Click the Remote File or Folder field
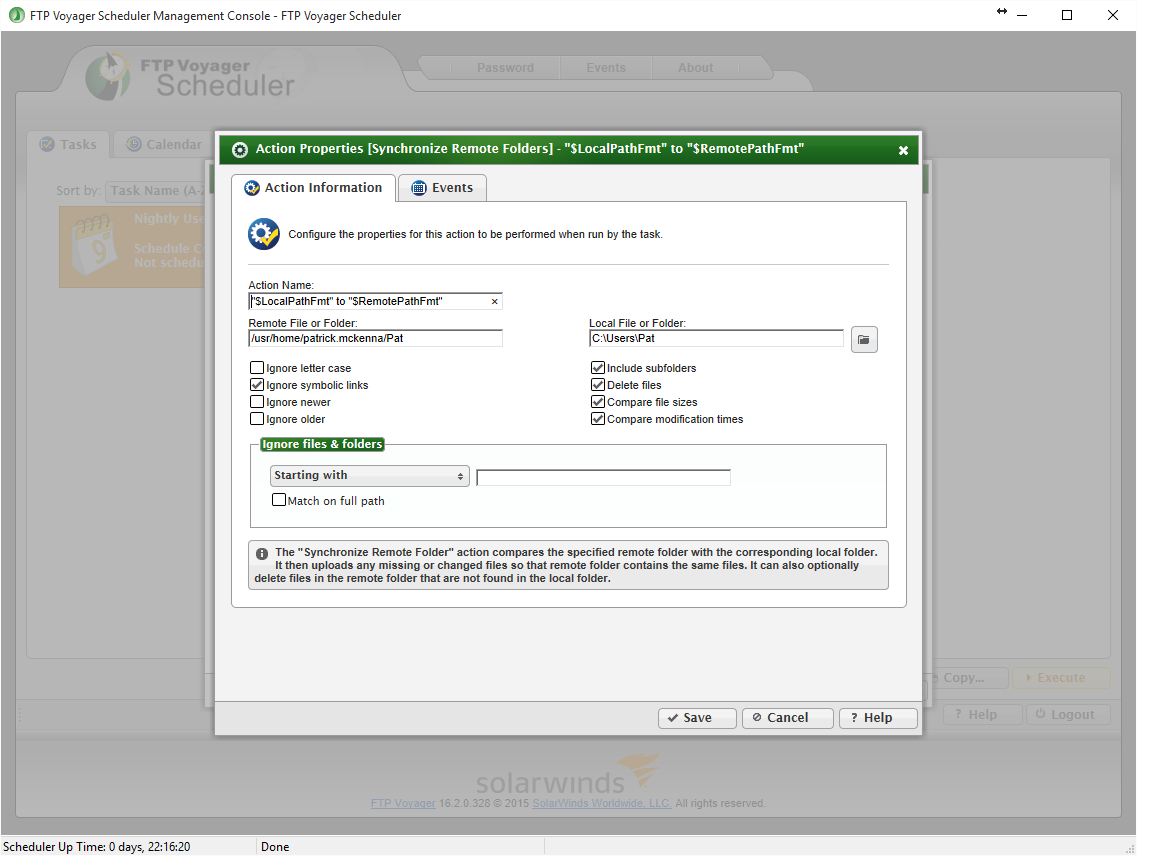 click(375, 338)
